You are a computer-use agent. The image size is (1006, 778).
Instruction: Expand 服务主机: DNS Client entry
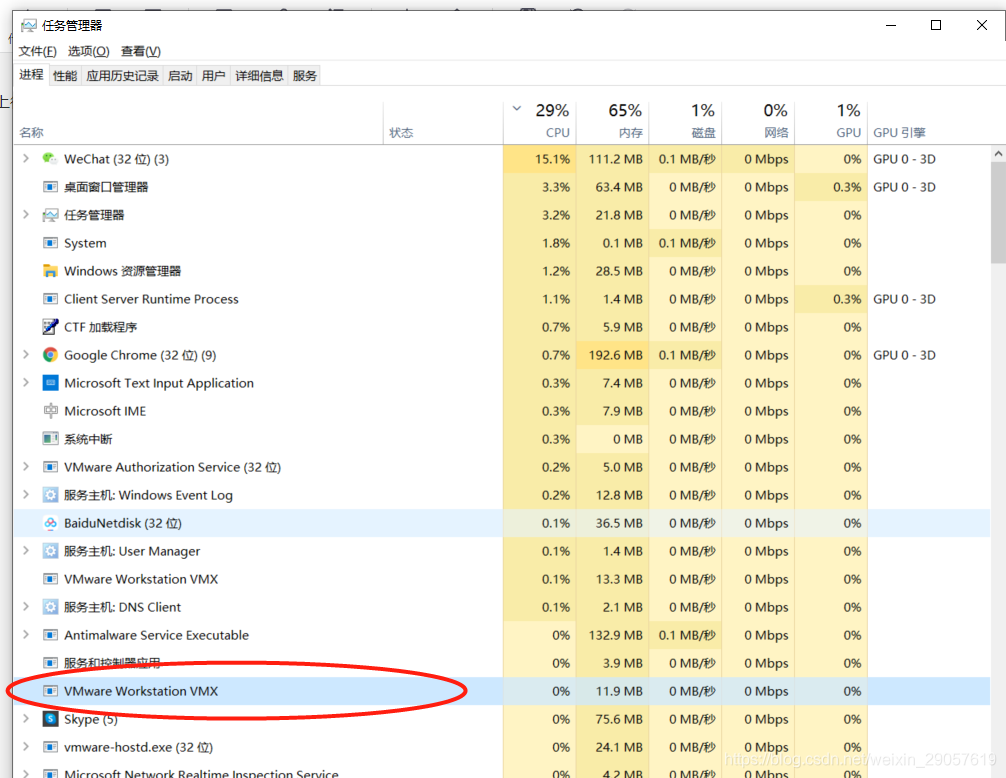click(x=26, y=607)
